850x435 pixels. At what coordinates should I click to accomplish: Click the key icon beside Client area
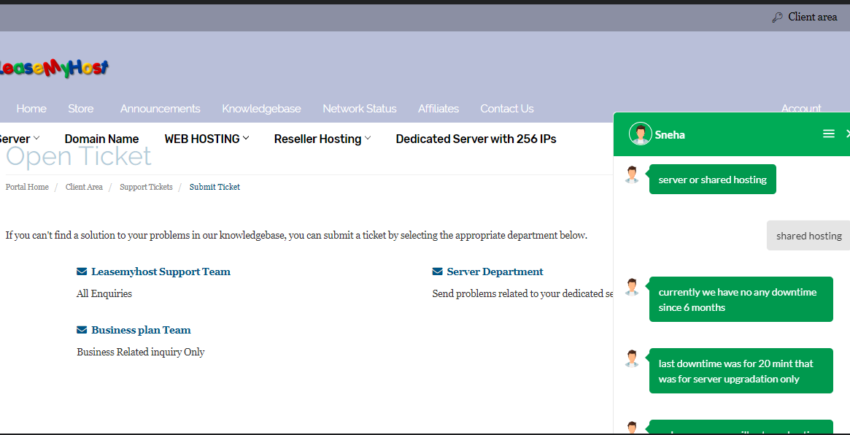pyautogui.click(x=777, y=17)
